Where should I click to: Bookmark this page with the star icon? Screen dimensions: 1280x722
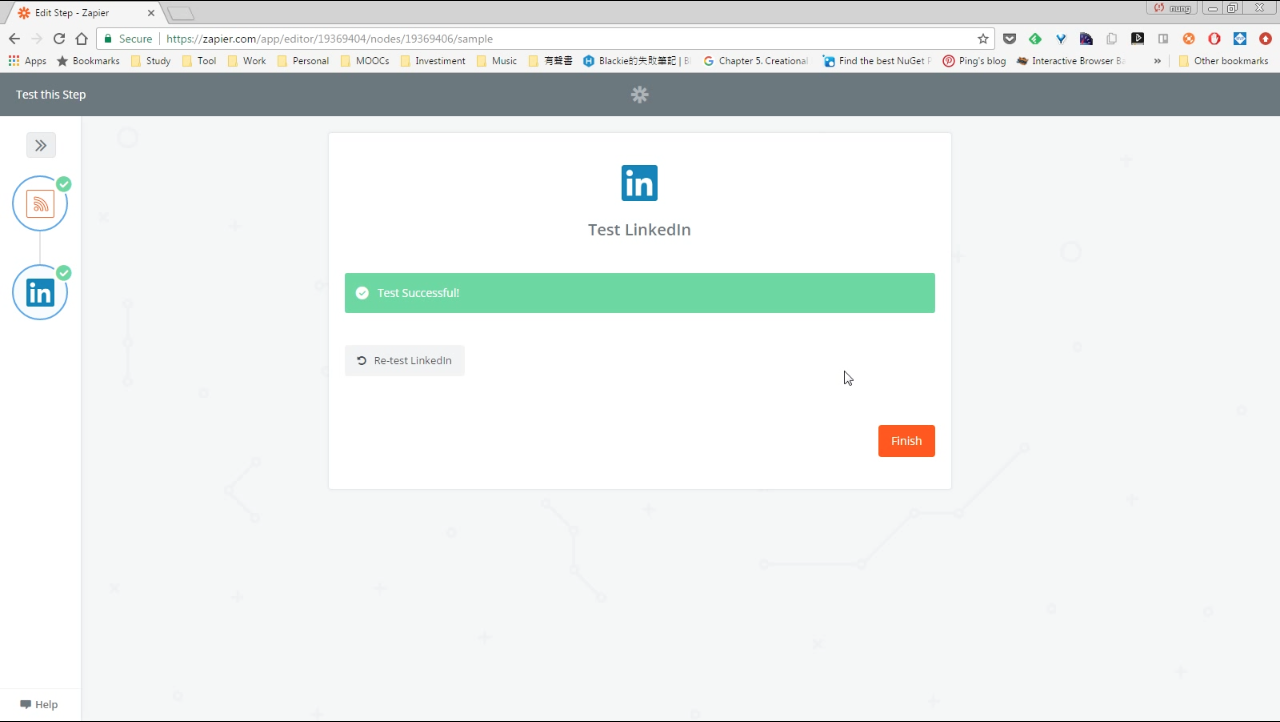[x=983, y=39]
